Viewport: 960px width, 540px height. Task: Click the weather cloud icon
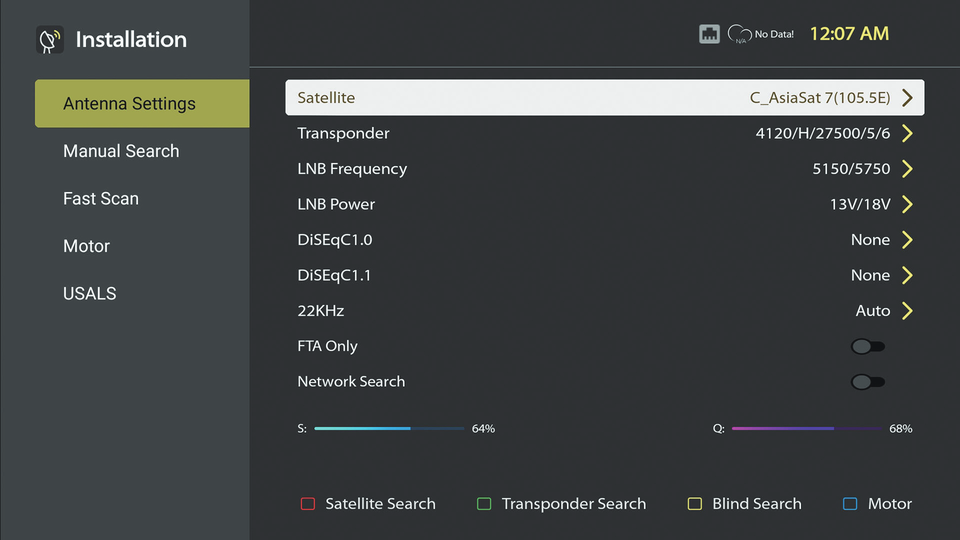(x=739, y=34)
